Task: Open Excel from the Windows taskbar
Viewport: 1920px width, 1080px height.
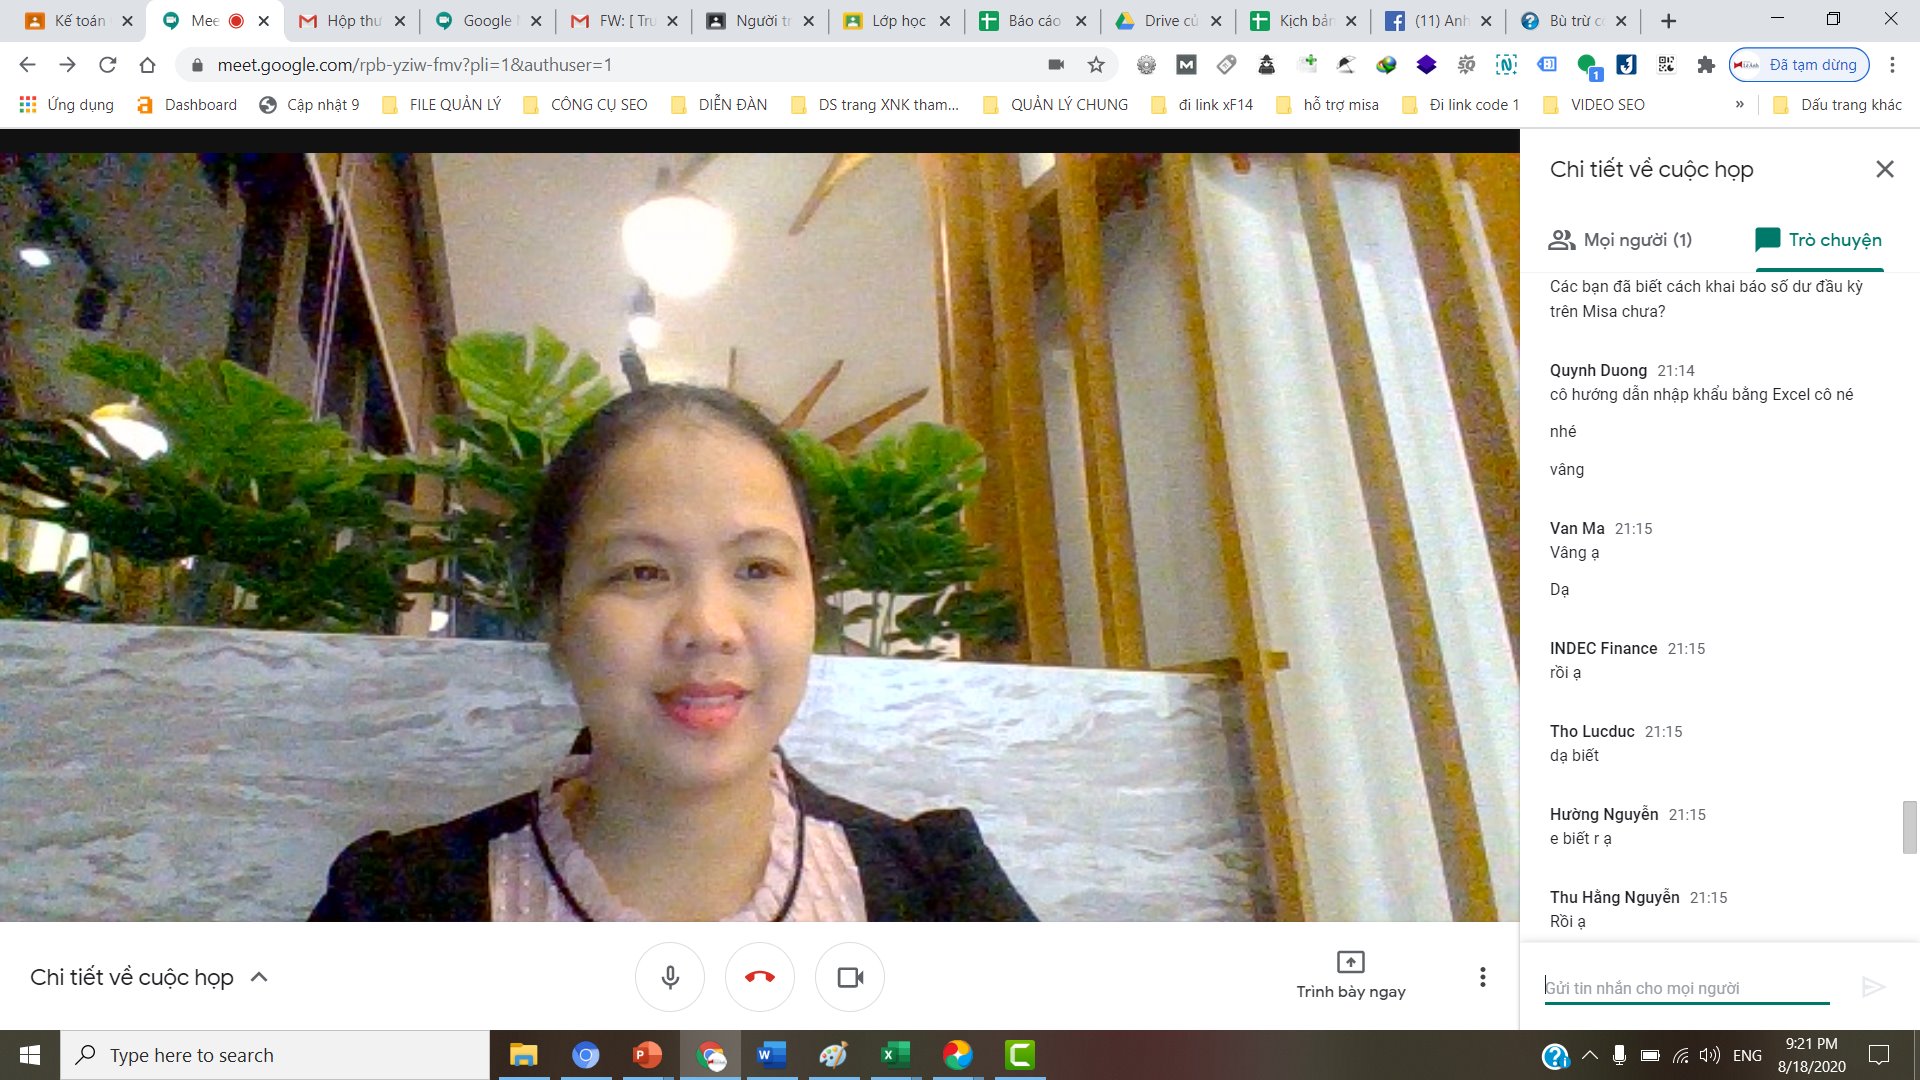Action: tap(894, 1055)
